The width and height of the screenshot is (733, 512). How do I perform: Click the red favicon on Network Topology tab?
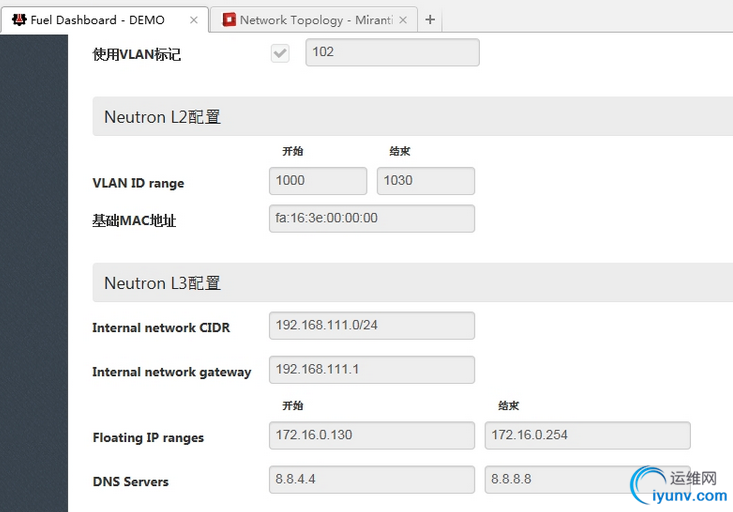pos(229,20)
